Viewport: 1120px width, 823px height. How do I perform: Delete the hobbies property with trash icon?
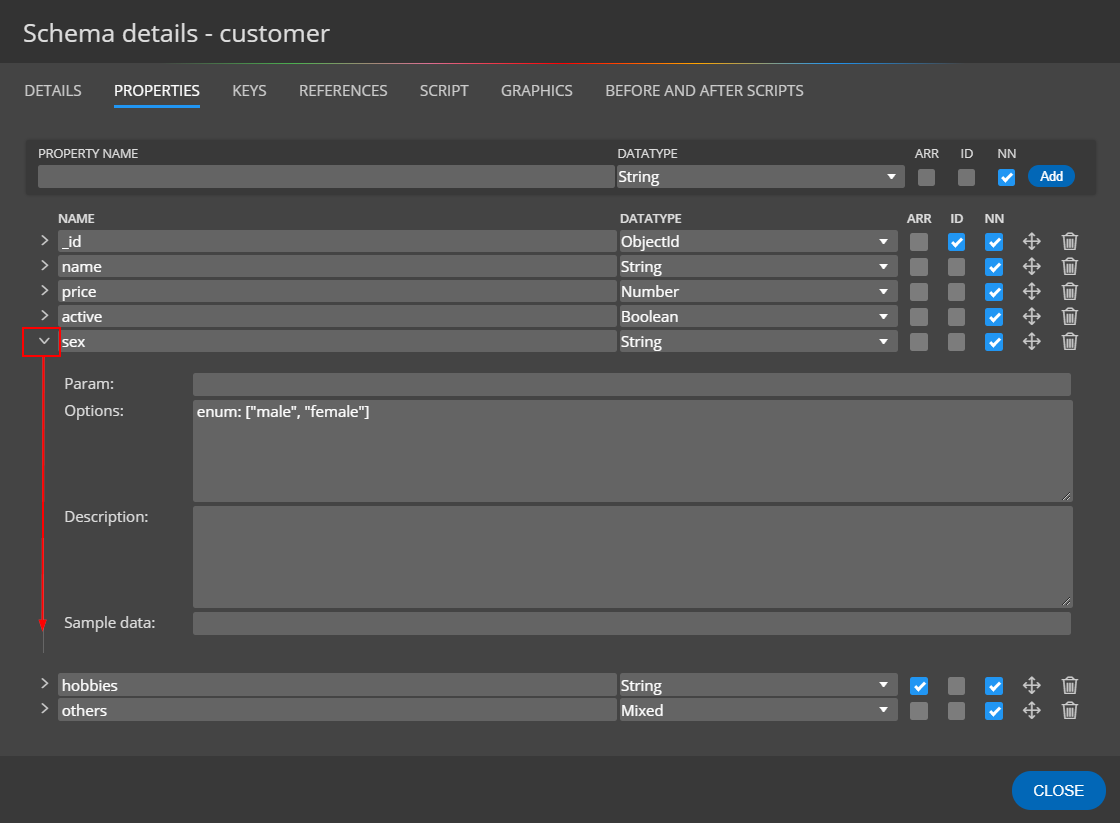point(1069,686)
